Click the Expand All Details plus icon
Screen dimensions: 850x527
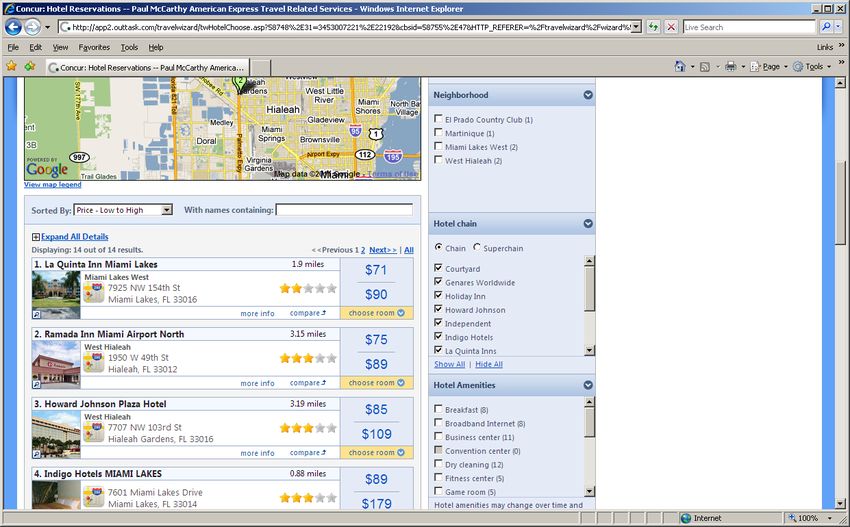point(36,237)
